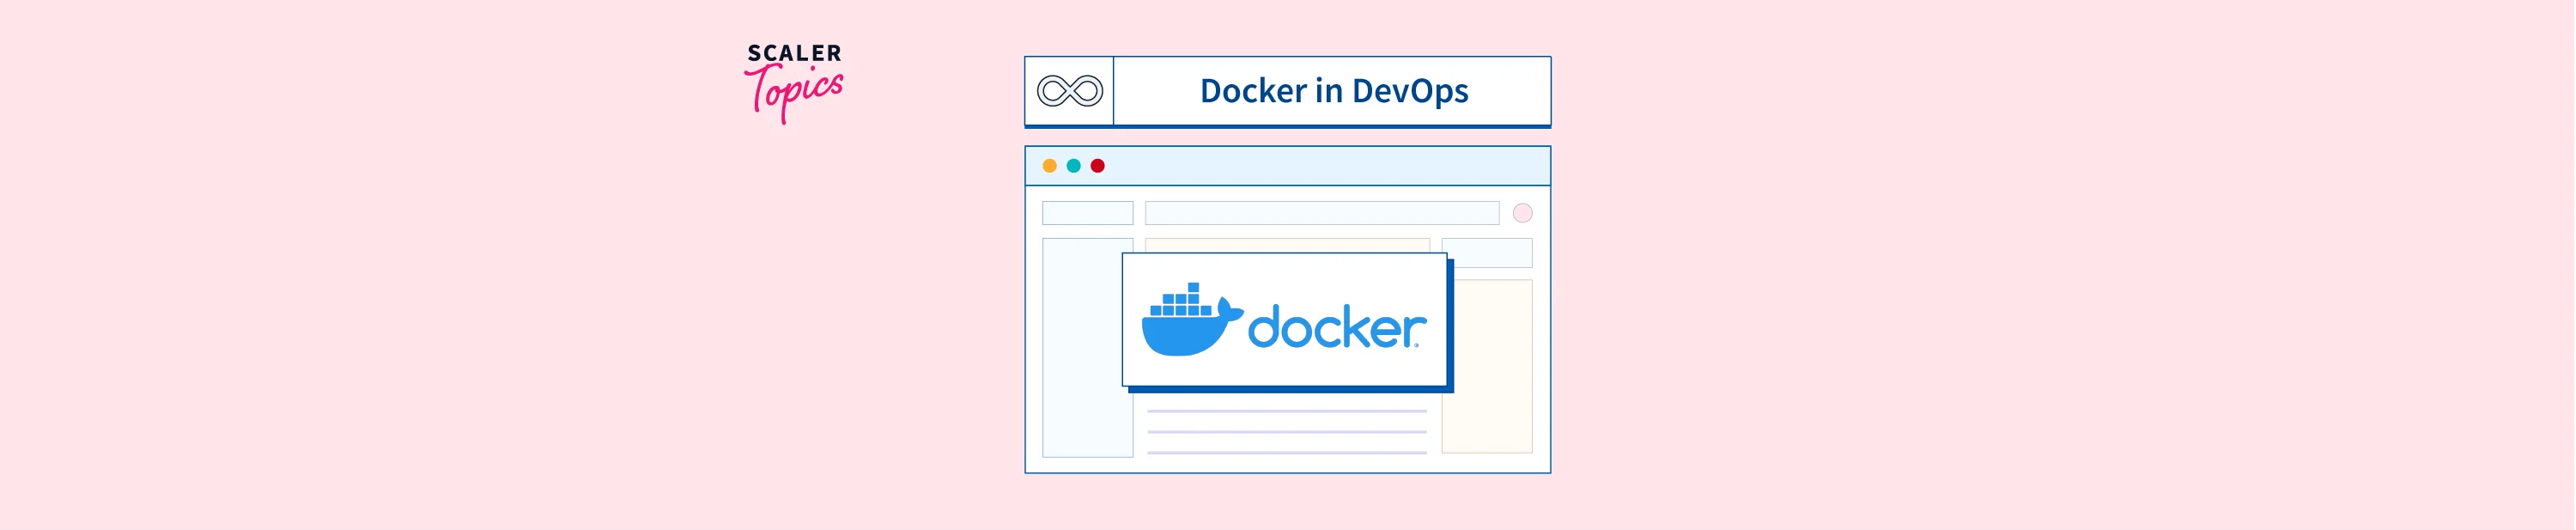The image size is (2576, 530).
Task: Click the pink circle beside the address bar
Action: [x=1522, y=213]
